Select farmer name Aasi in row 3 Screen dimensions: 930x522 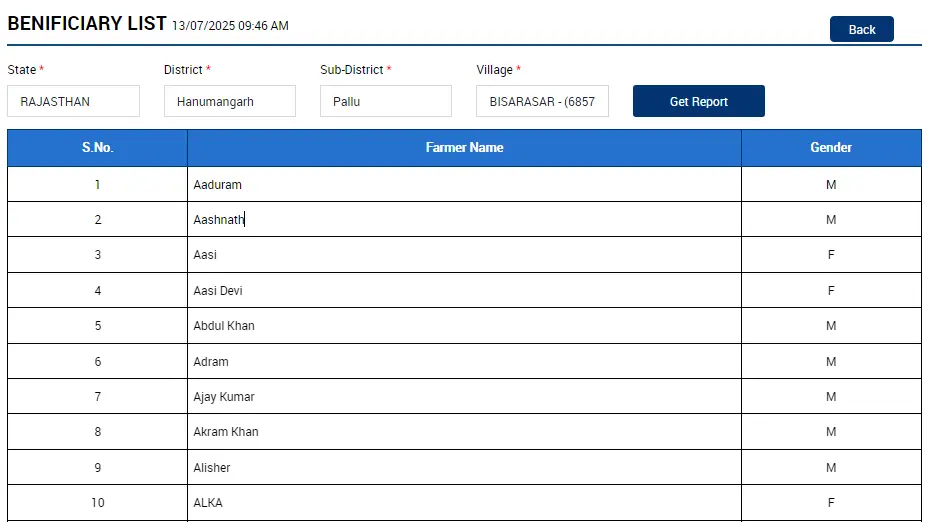coord(205,254)
